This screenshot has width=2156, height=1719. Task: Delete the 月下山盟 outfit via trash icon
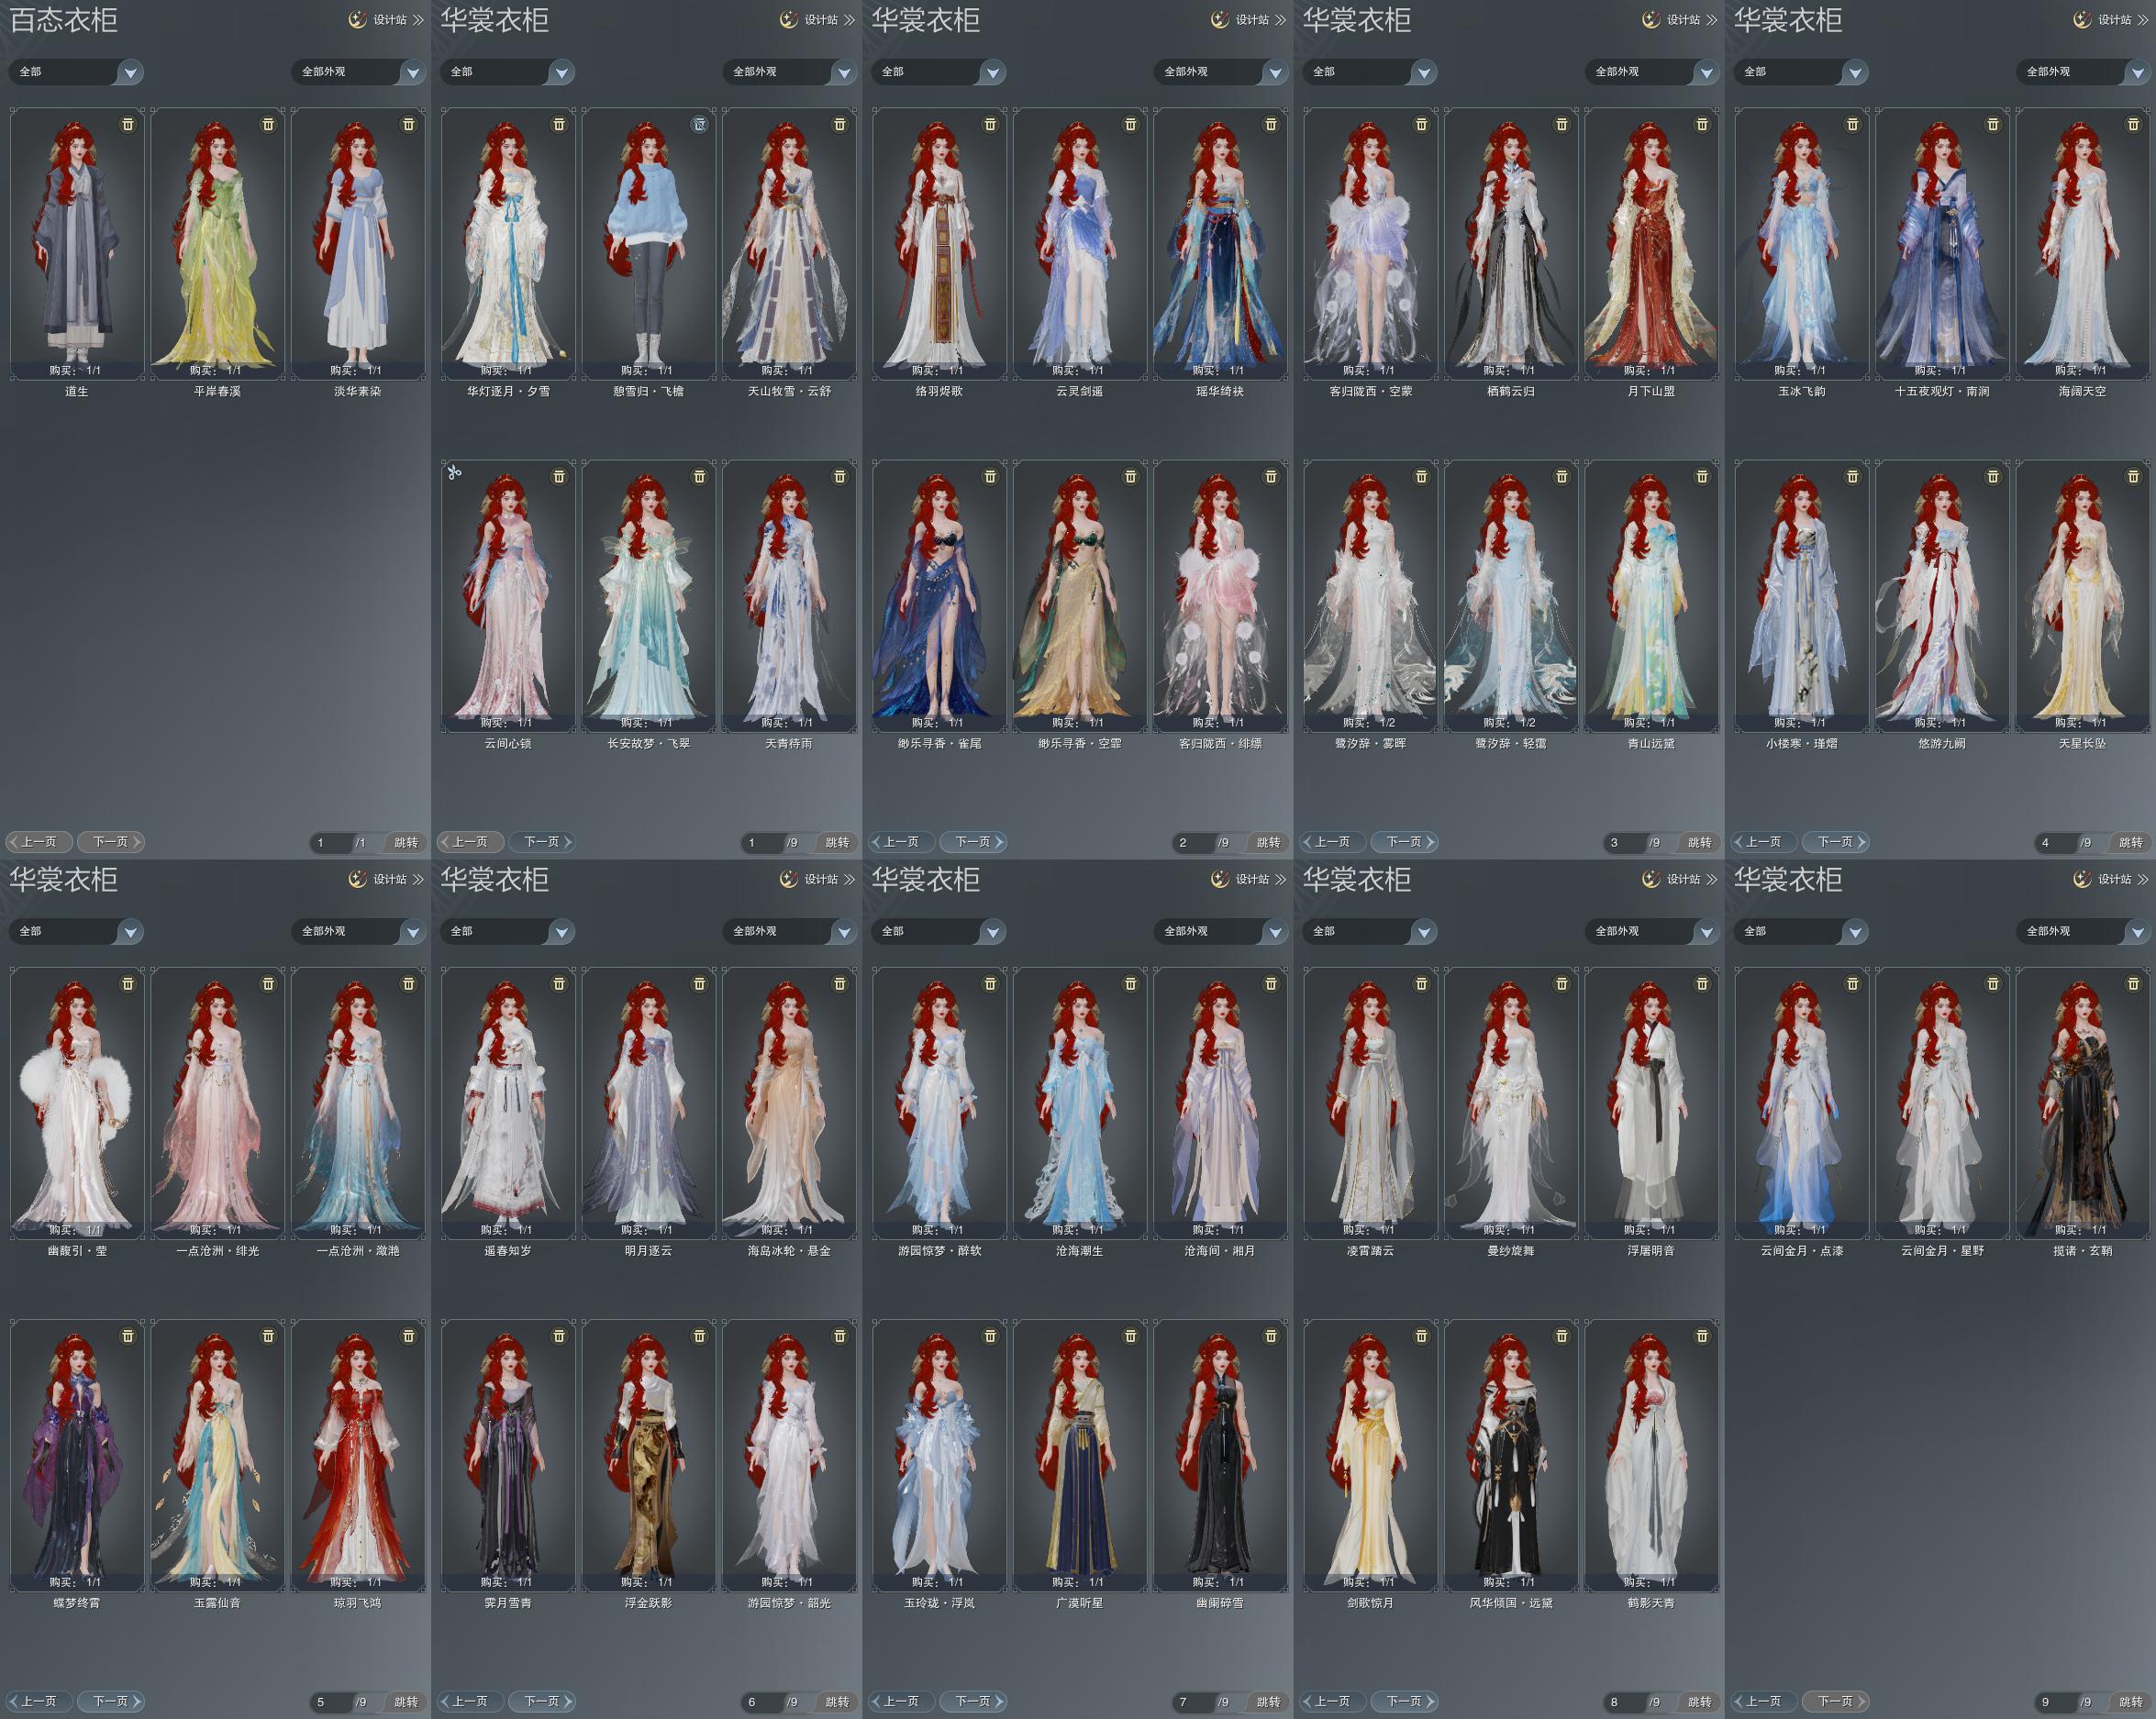point(1702,124)
